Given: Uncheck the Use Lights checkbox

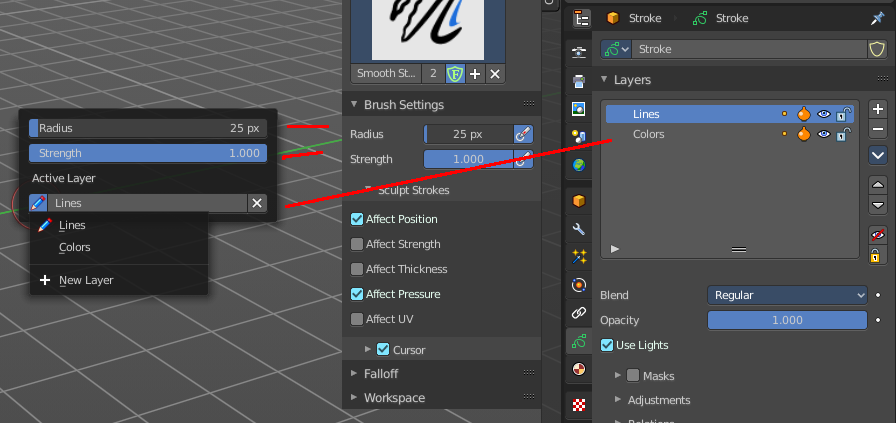Looking at the screenshot, I should (607, 345).
